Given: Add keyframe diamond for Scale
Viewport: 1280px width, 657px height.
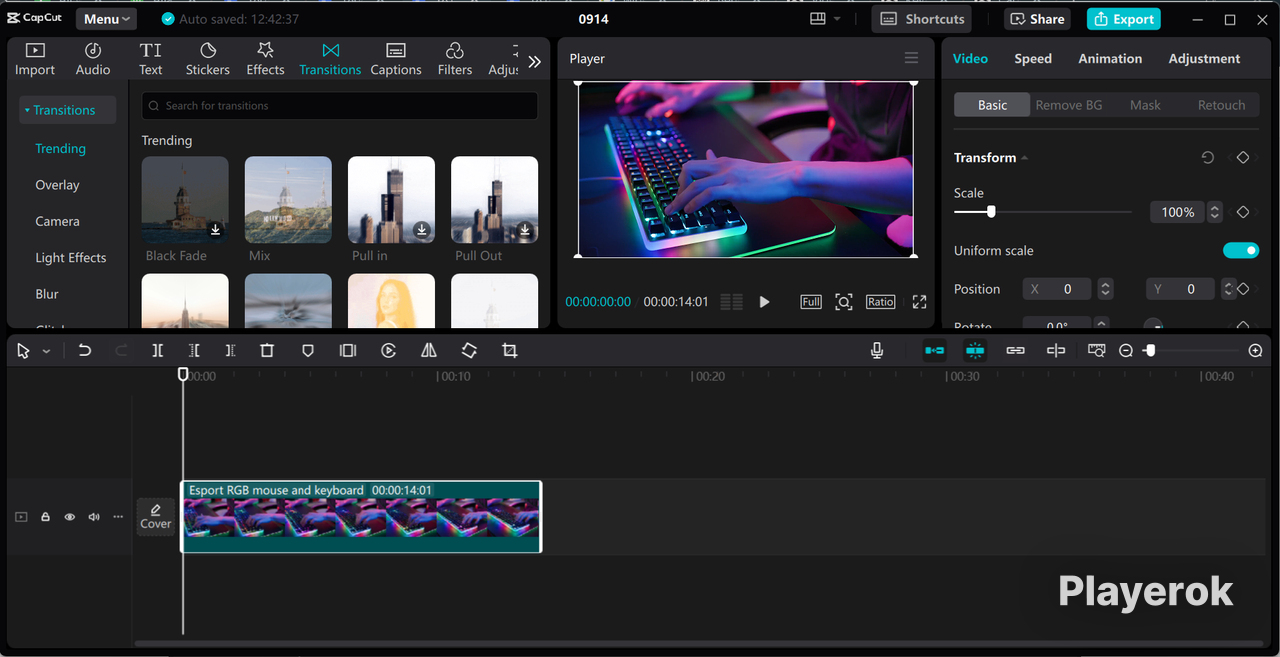Looking at the screenshot, I should tap(1243, 212).
